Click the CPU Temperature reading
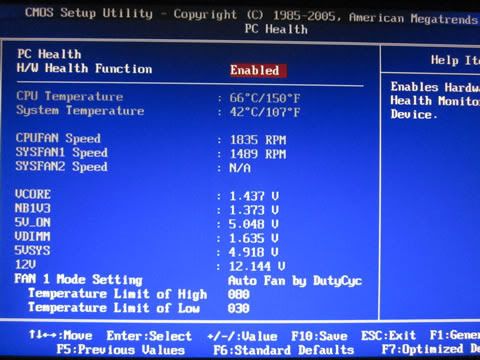The height and width of the screenshot is (360, 480). pyautogui.click(x=265, y=98)
